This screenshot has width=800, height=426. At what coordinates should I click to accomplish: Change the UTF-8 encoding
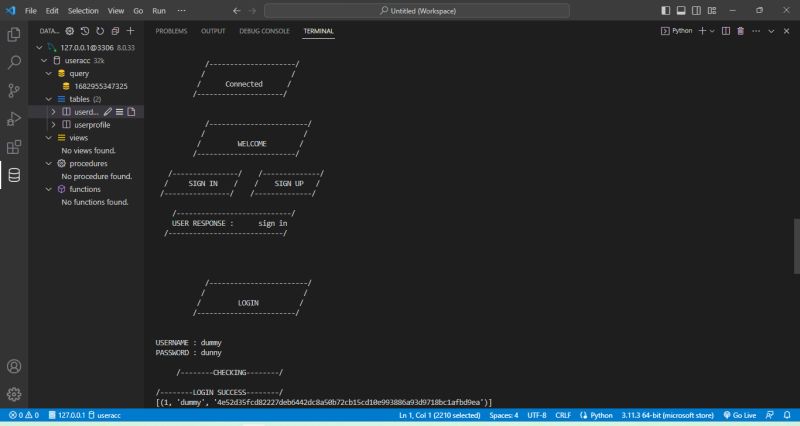pyautogui.click(x=537, y=415)
